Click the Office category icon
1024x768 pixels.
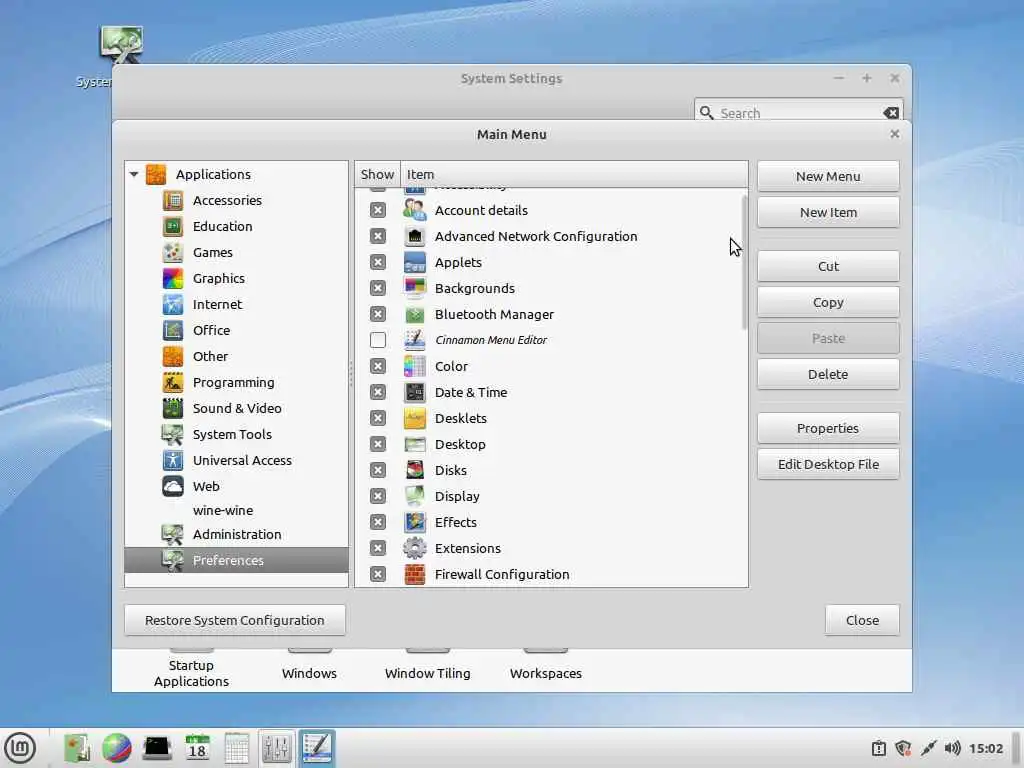[x=173, y=330]
